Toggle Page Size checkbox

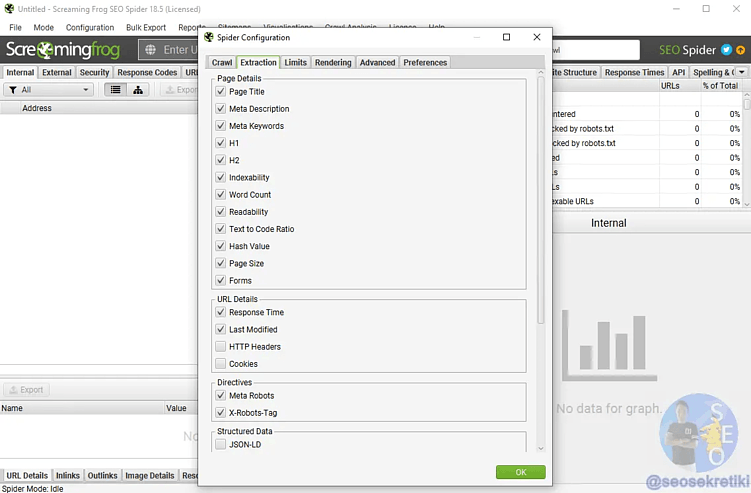click(x=220, y=263)
